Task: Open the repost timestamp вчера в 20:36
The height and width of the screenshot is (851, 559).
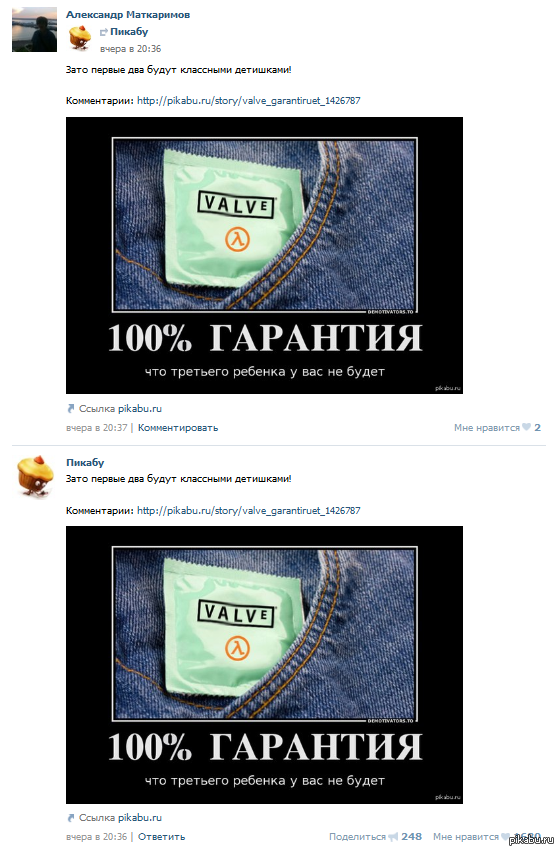Action: [x=130, y=48]
